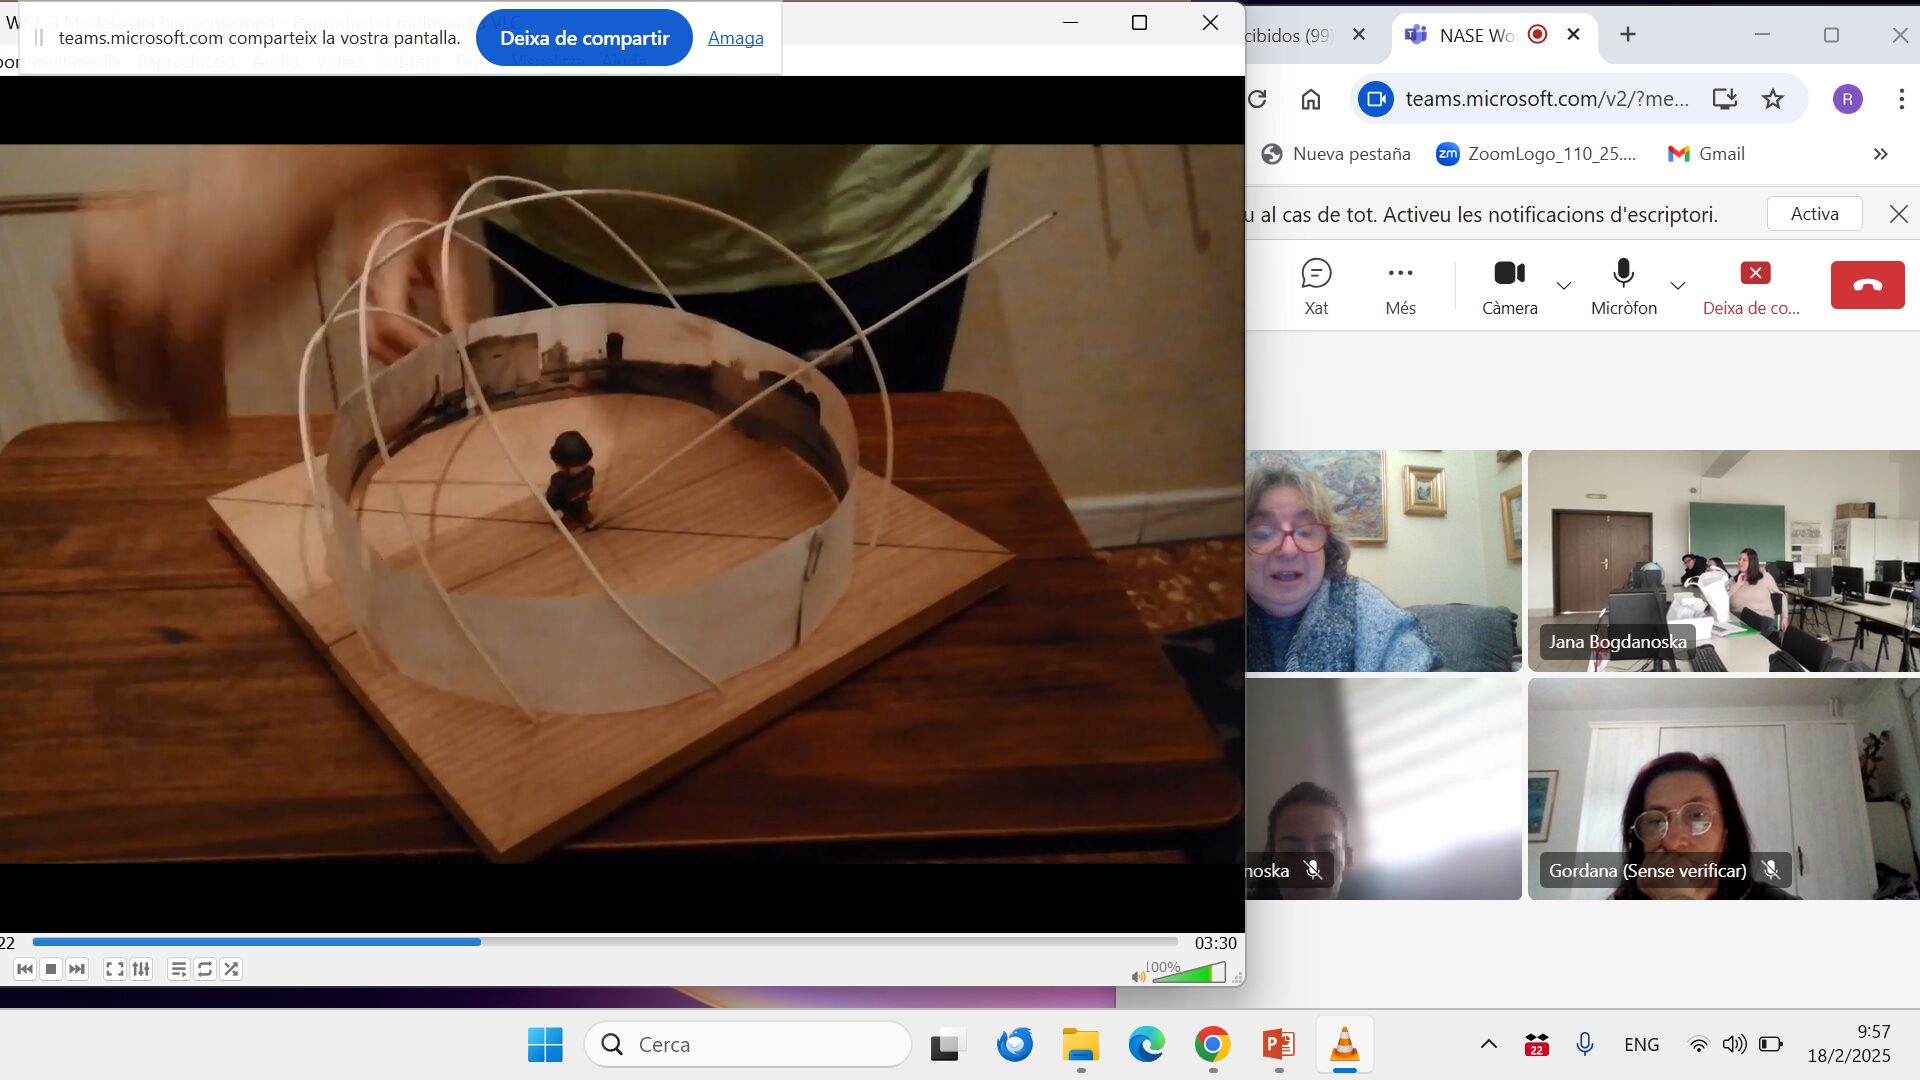Toggle VLC loop mode
Viewport: 1920px width, 1080px height.
pyautogui.click(x=205, y=969)
